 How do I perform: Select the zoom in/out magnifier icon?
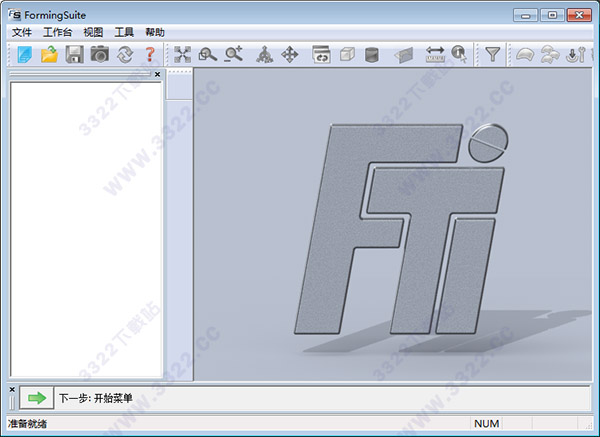click(x=233, y=54)
